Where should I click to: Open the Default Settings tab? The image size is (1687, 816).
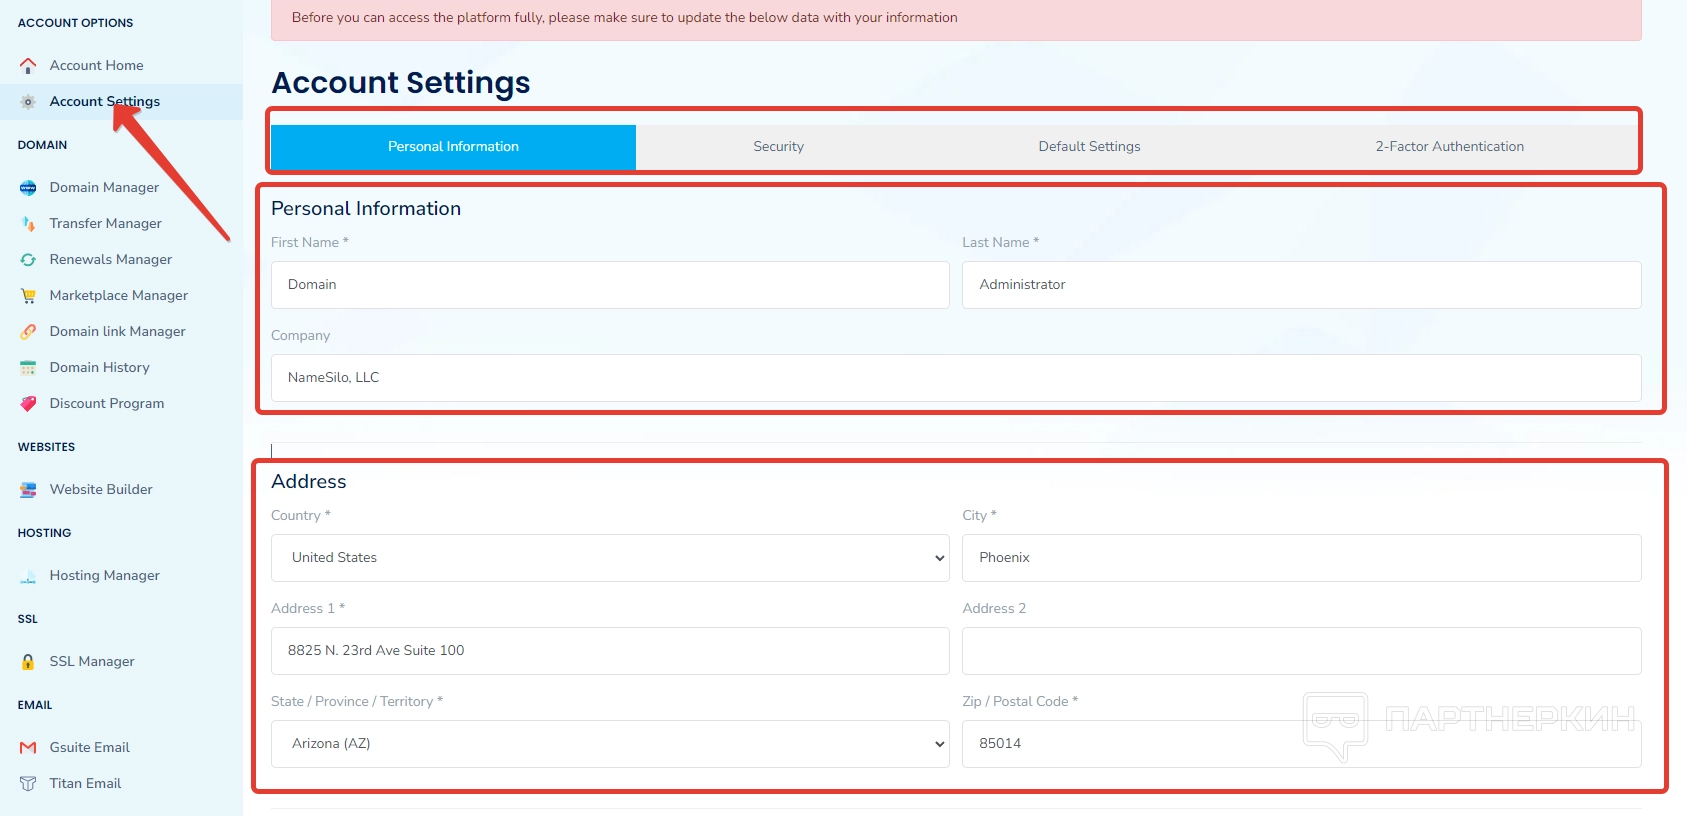(1089, 147)
